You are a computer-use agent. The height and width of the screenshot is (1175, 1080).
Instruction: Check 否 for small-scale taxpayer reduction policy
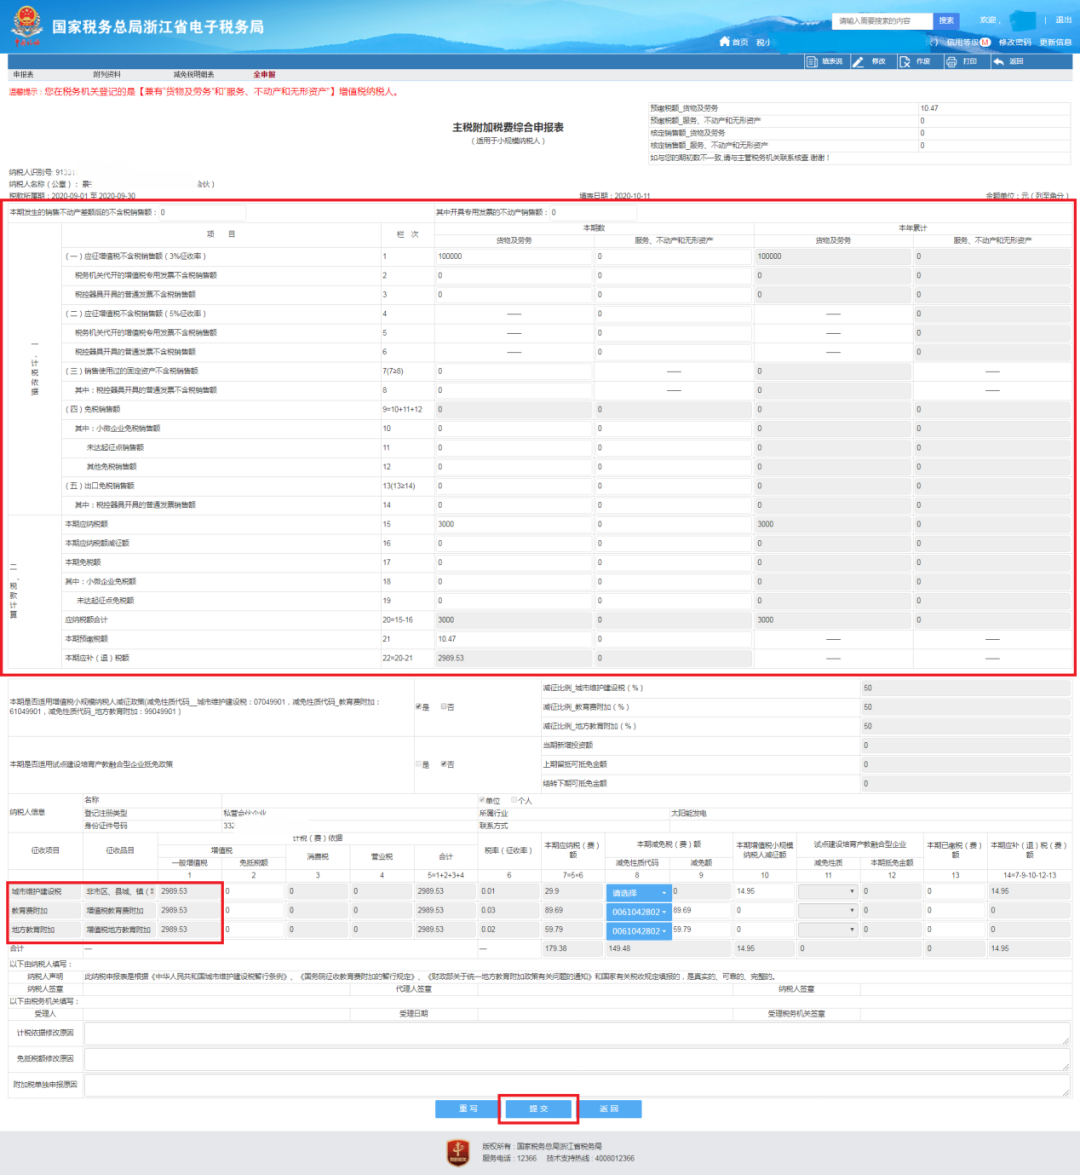point(444,707)
